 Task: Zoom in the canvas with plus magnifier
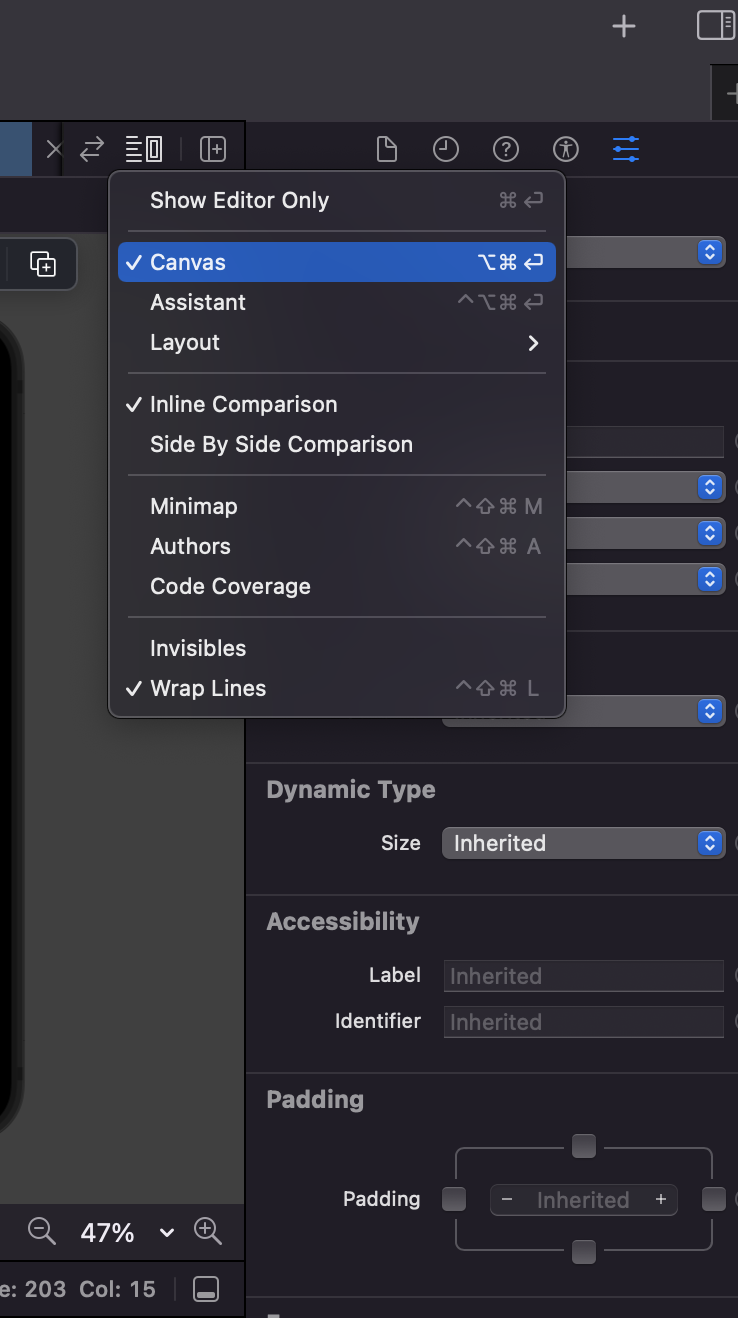point(208,1231)
